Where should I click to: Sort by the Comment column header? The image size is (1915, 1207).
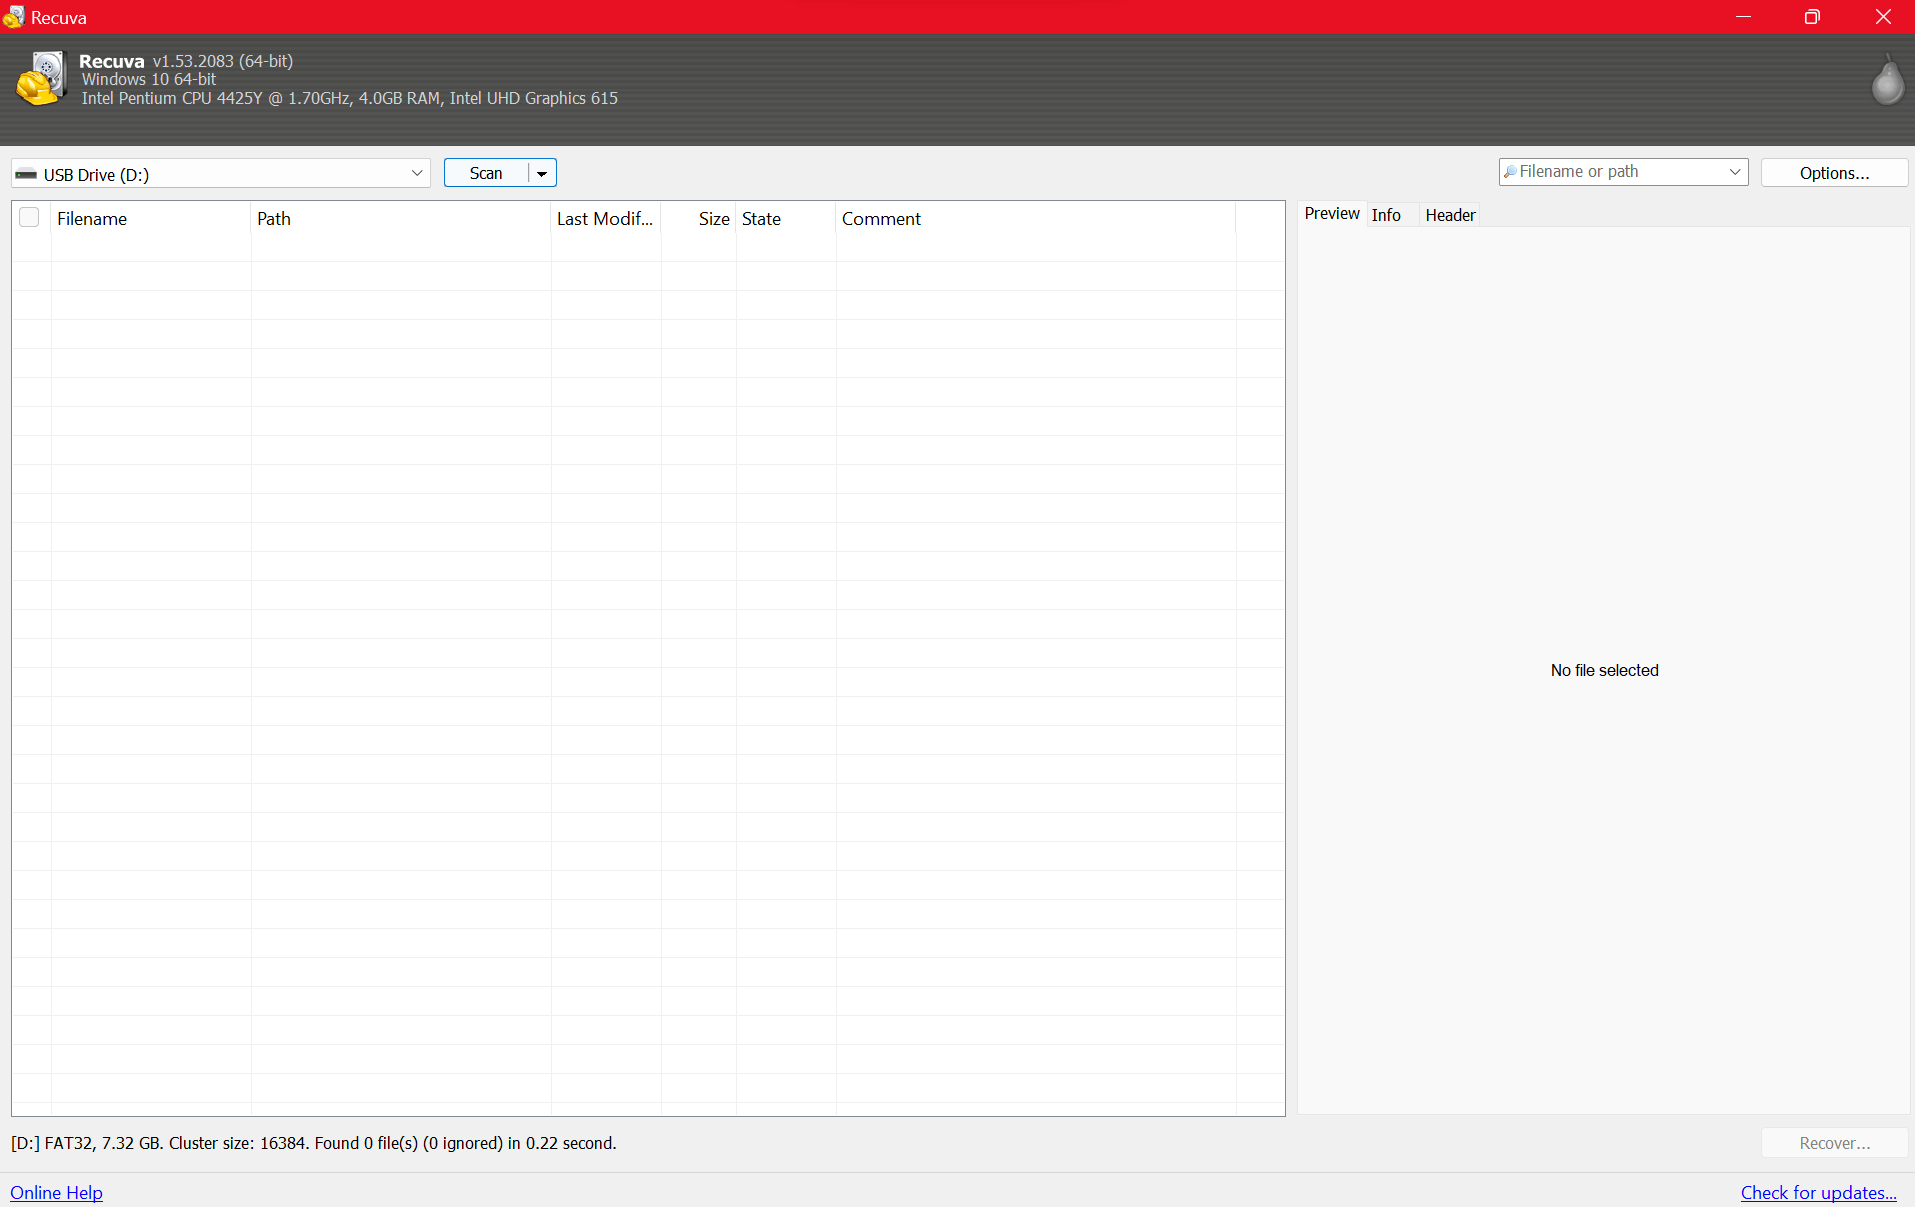point(1035,218)
